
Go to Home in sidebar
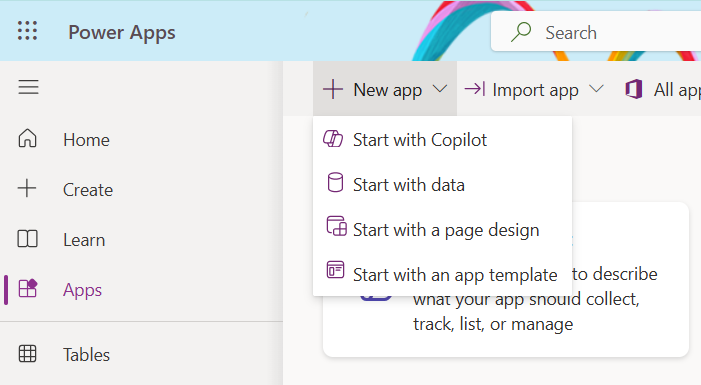tap(86, 140)
